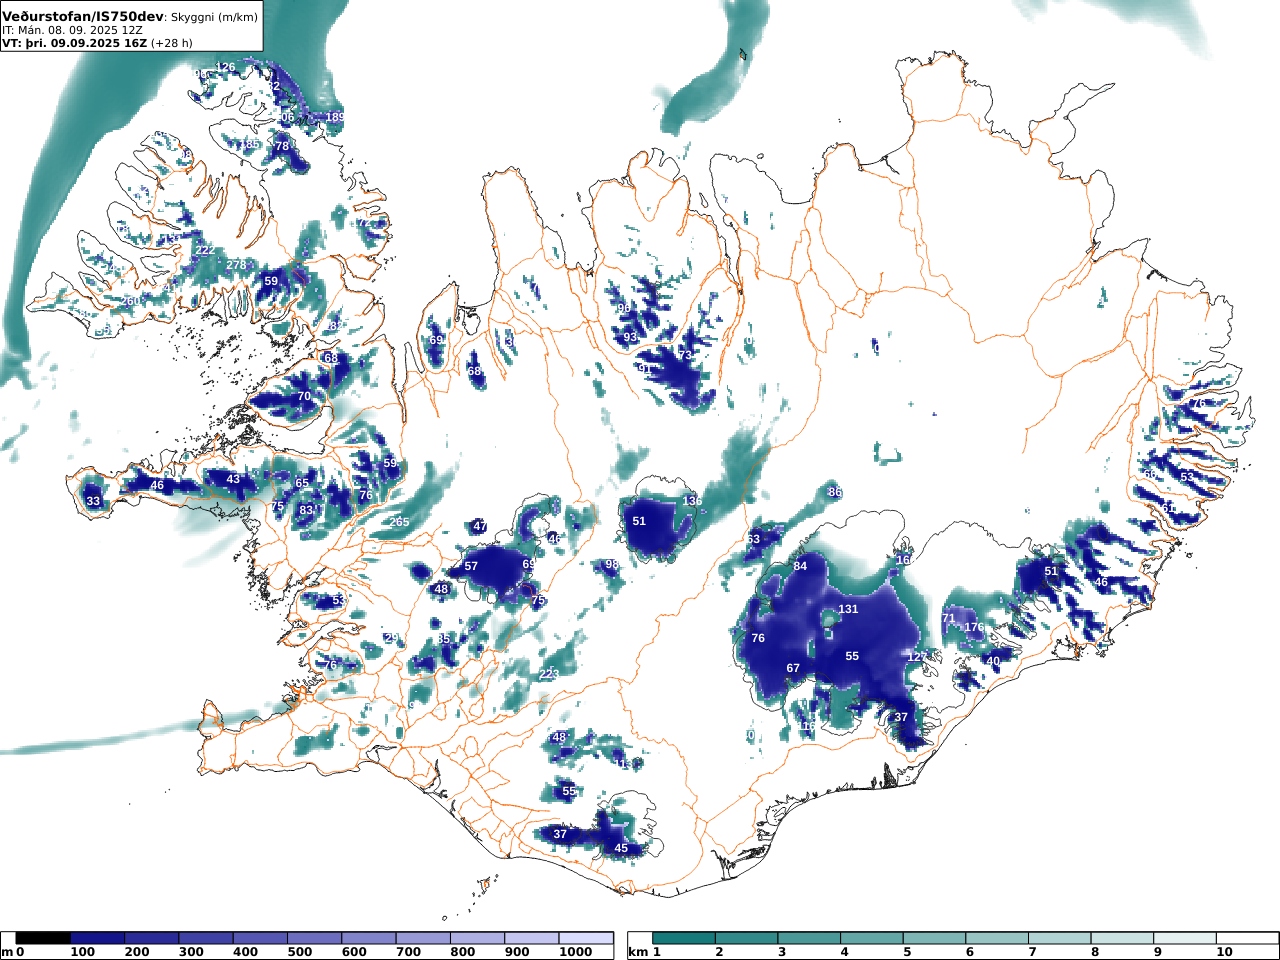Viewport: 1280px width, 960px height.
Task: Click the 500–600 m purple legend swatch
Action: (x=315, y=938)
